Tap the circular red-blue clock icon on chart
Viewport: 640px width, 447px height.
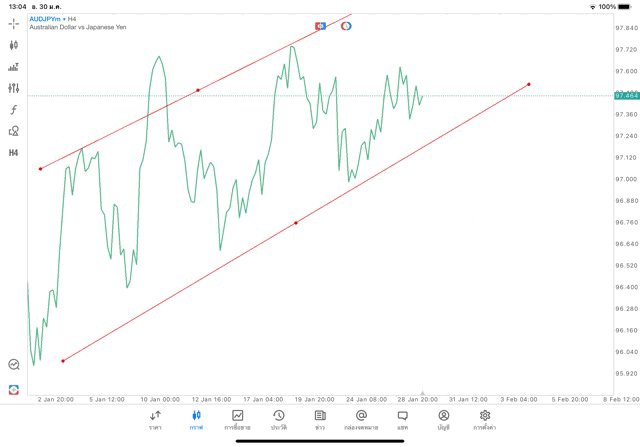[x=346, y=25]
